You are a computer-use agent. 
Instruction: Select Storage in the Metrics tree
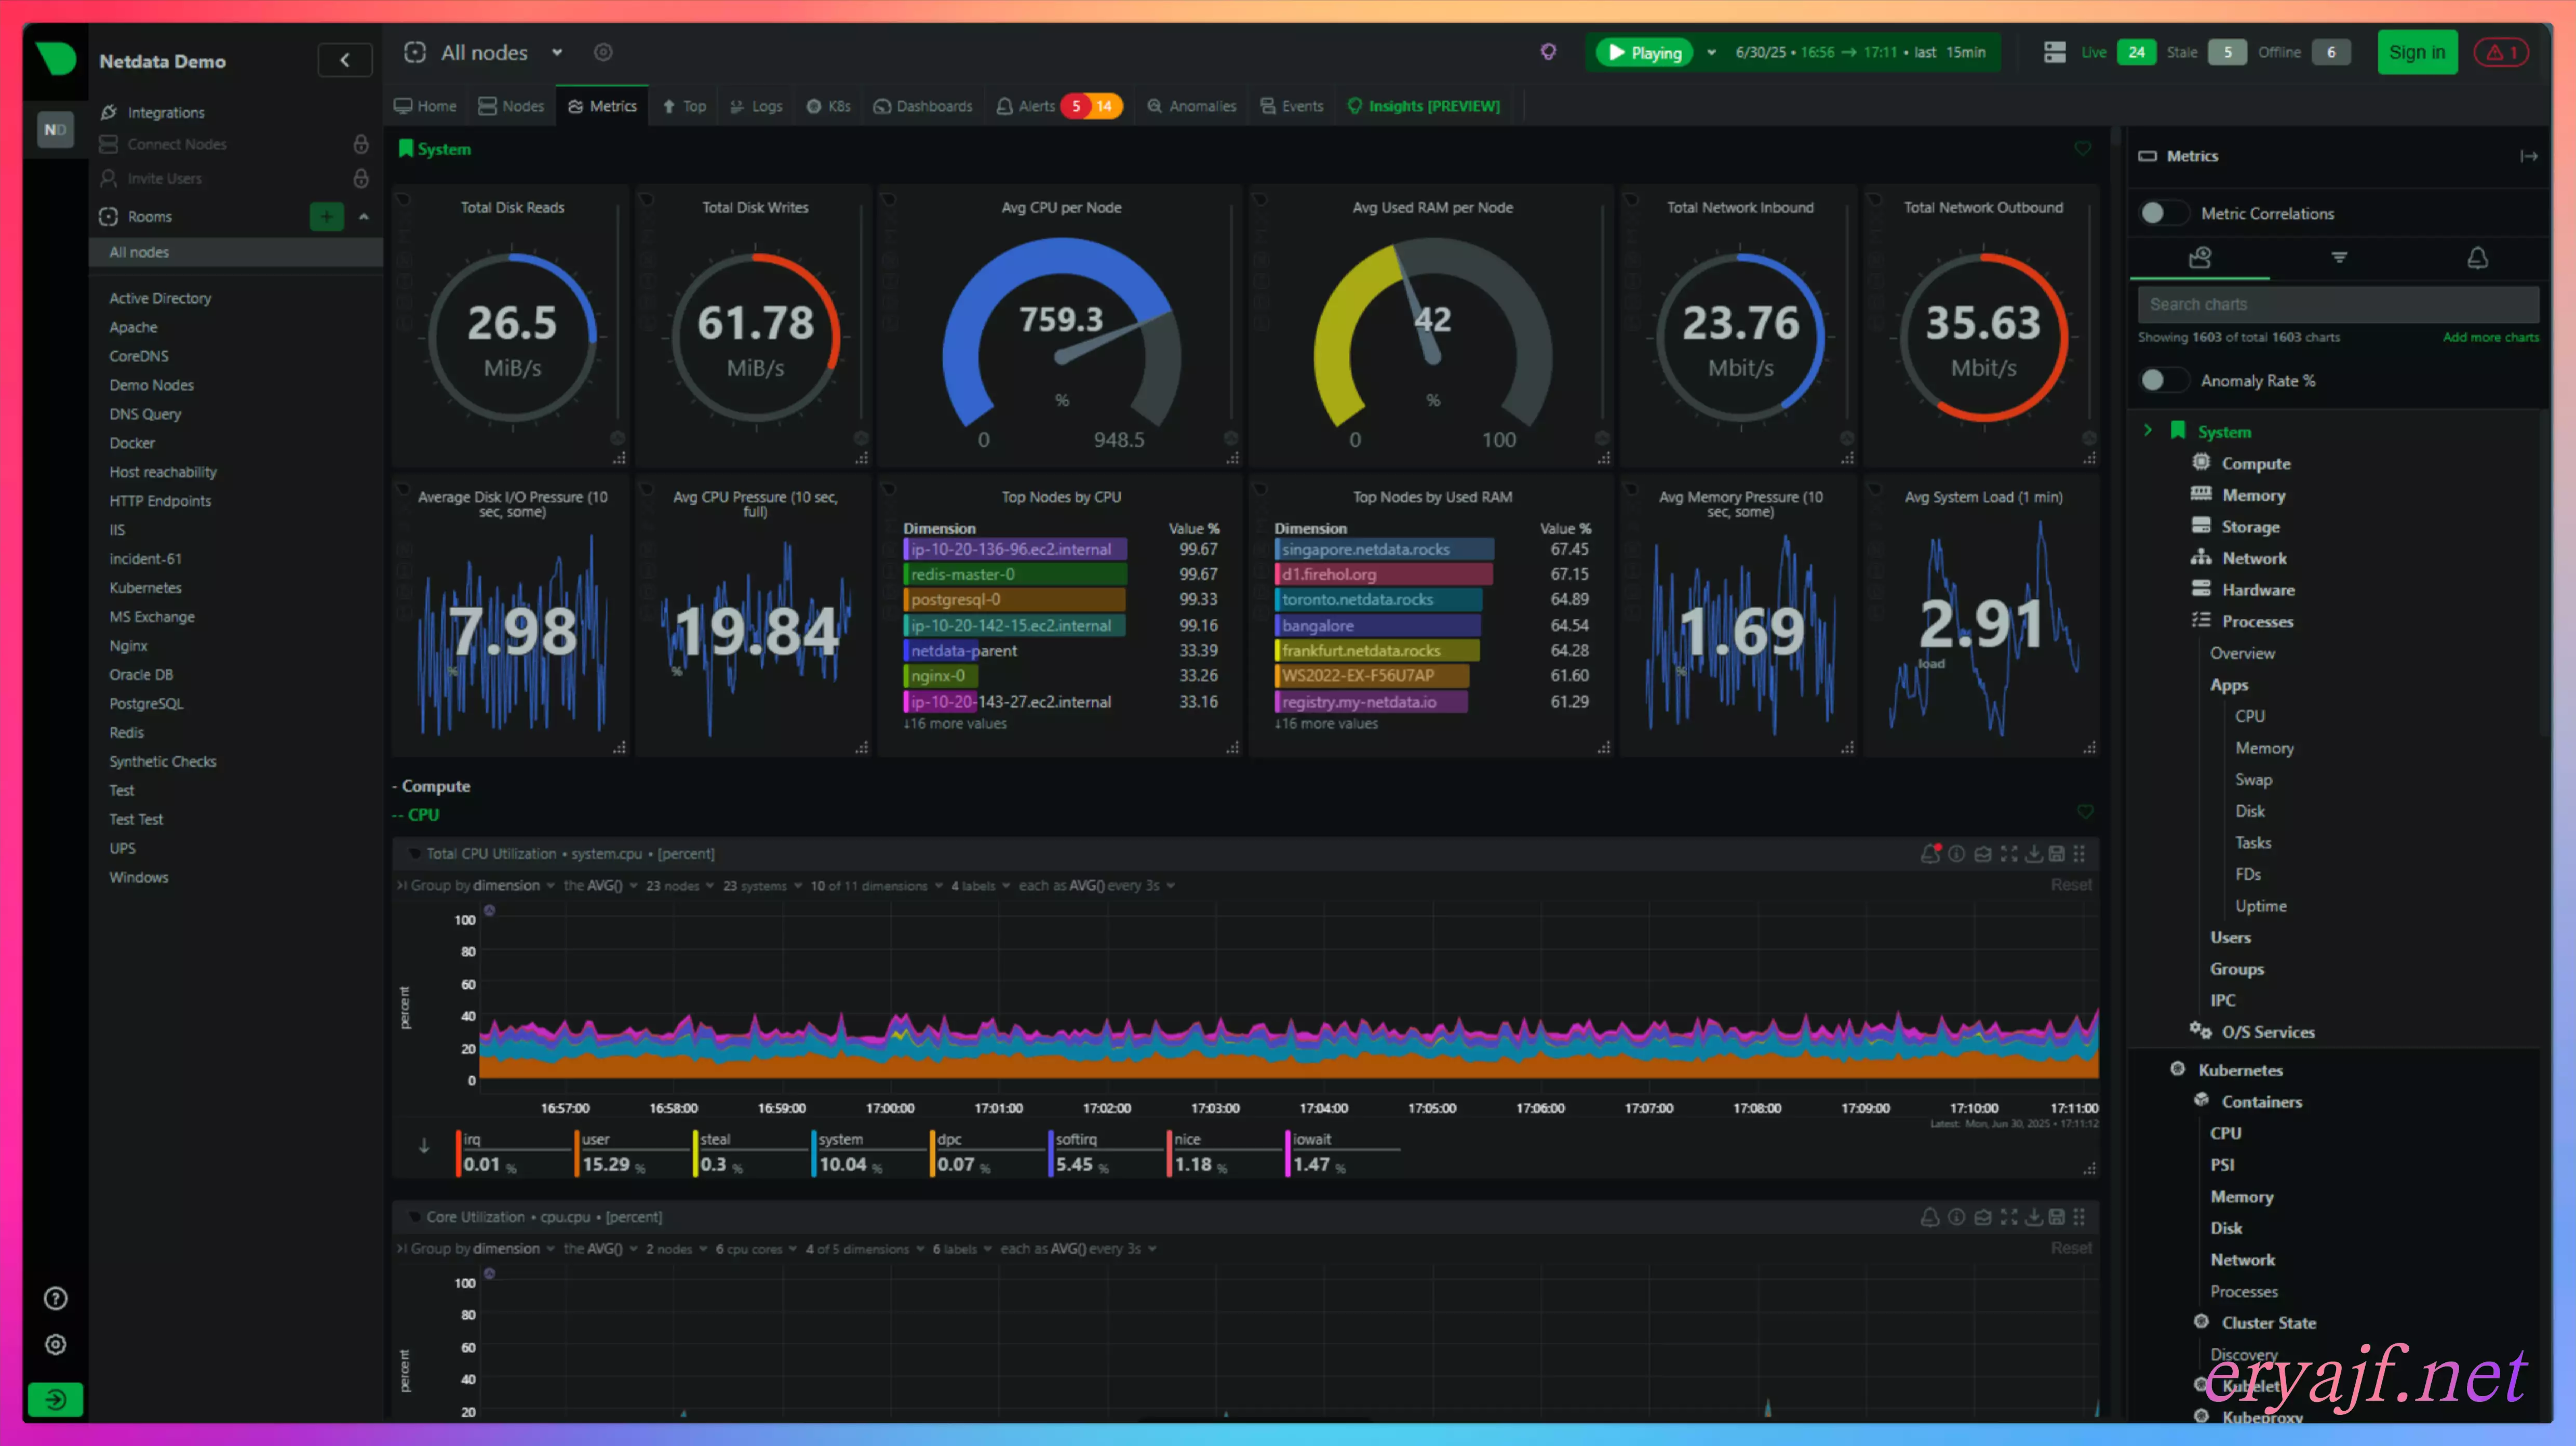click(2250, 526)
